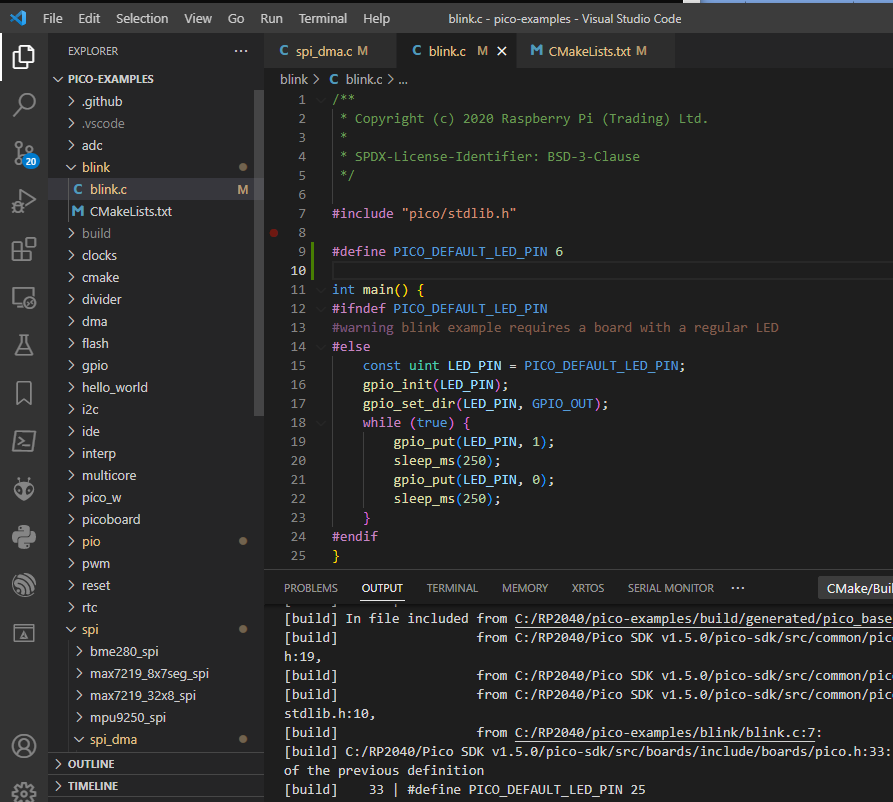Open the PlatformIO alien icon

[23, 489]
